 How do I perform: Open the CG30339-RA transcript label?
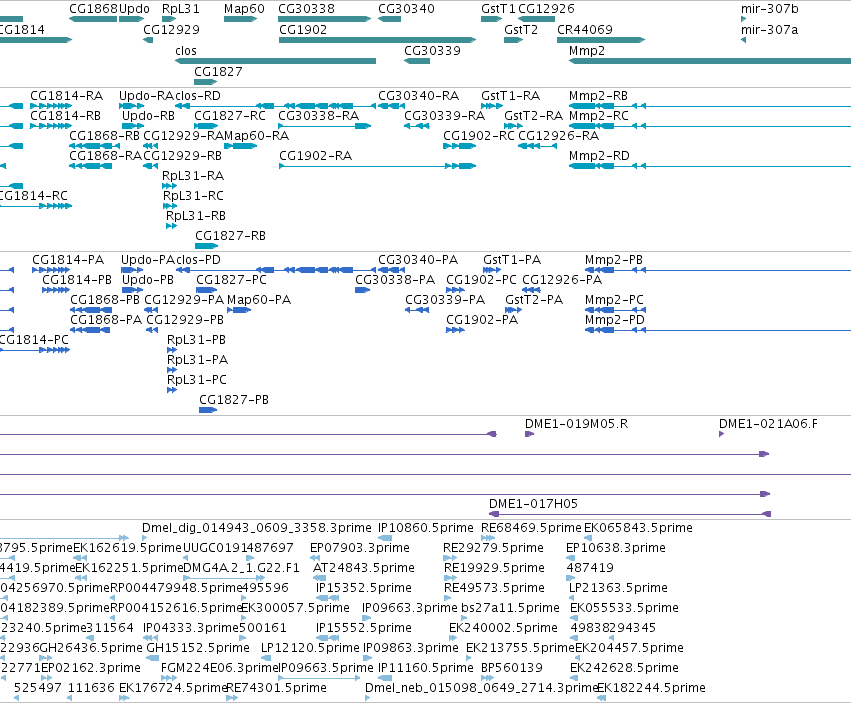pos(444,116)
